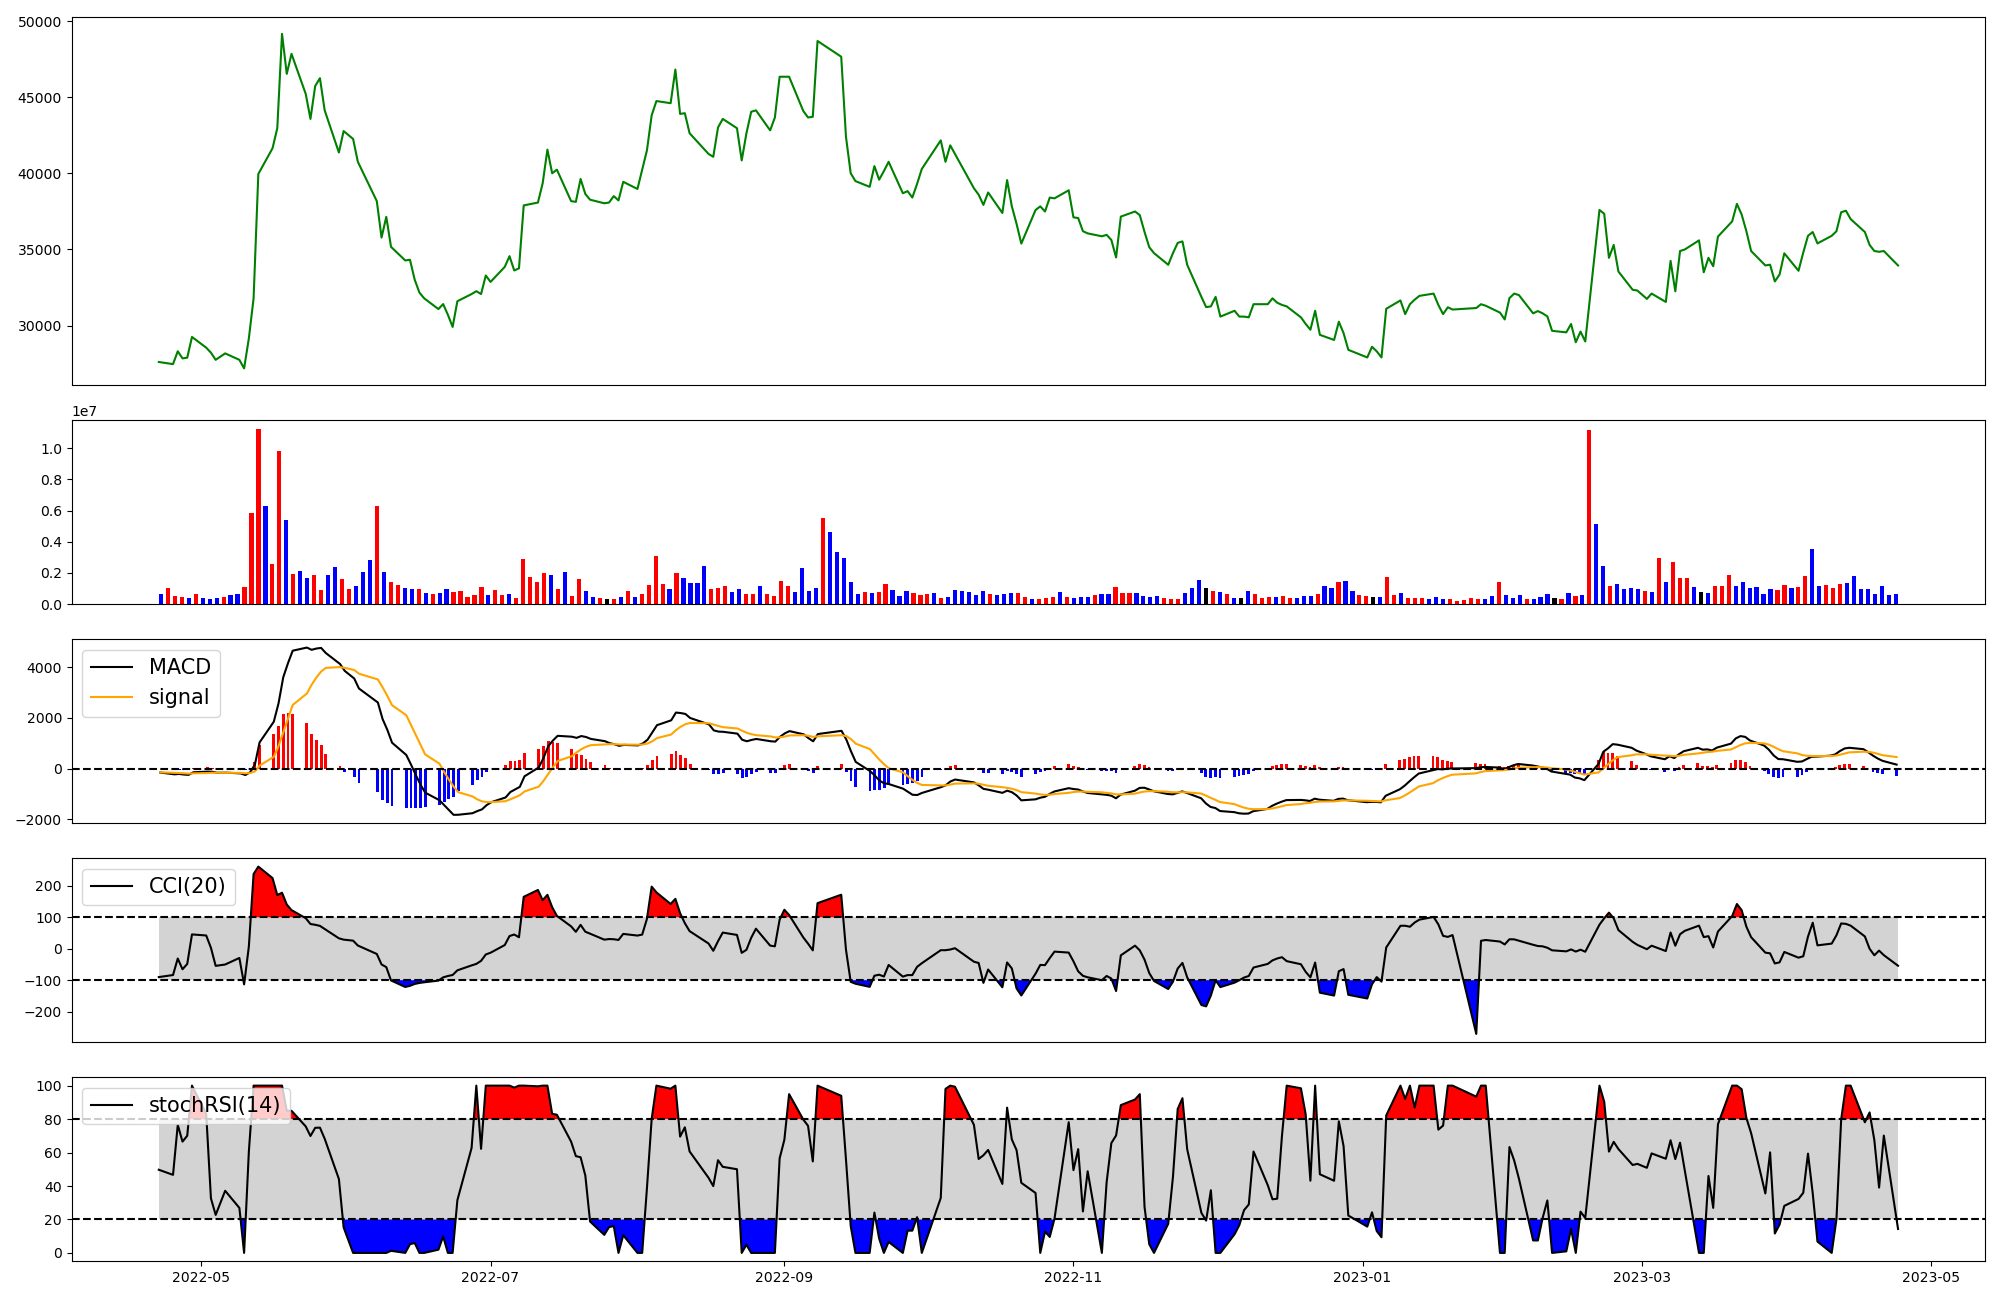This screenshot has width=2000, height=1300.
Task: Click the orange signal line legend swatch
Action: click(111, 697)
